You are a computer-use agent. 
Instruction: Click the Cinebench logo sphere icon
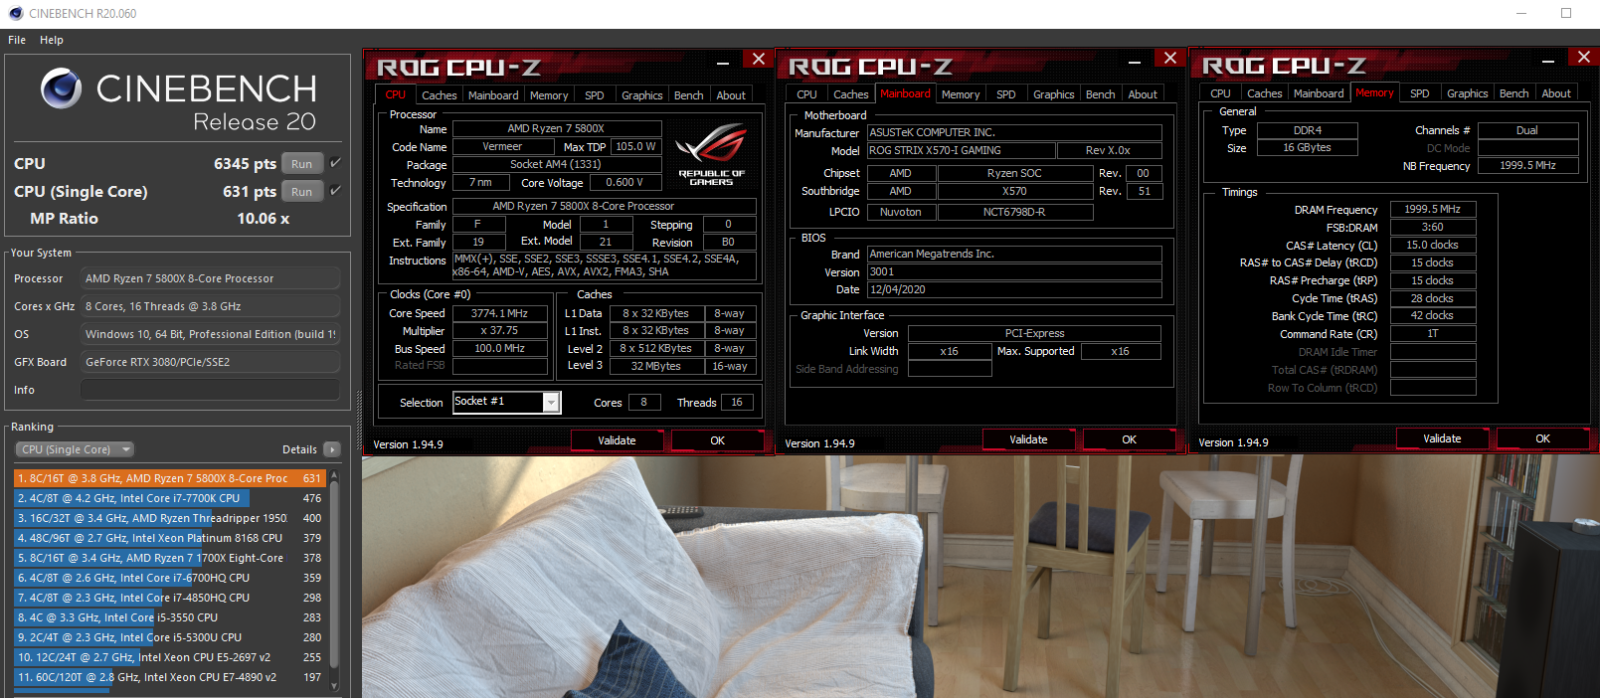pyautogui.click(x=61, y=89)
